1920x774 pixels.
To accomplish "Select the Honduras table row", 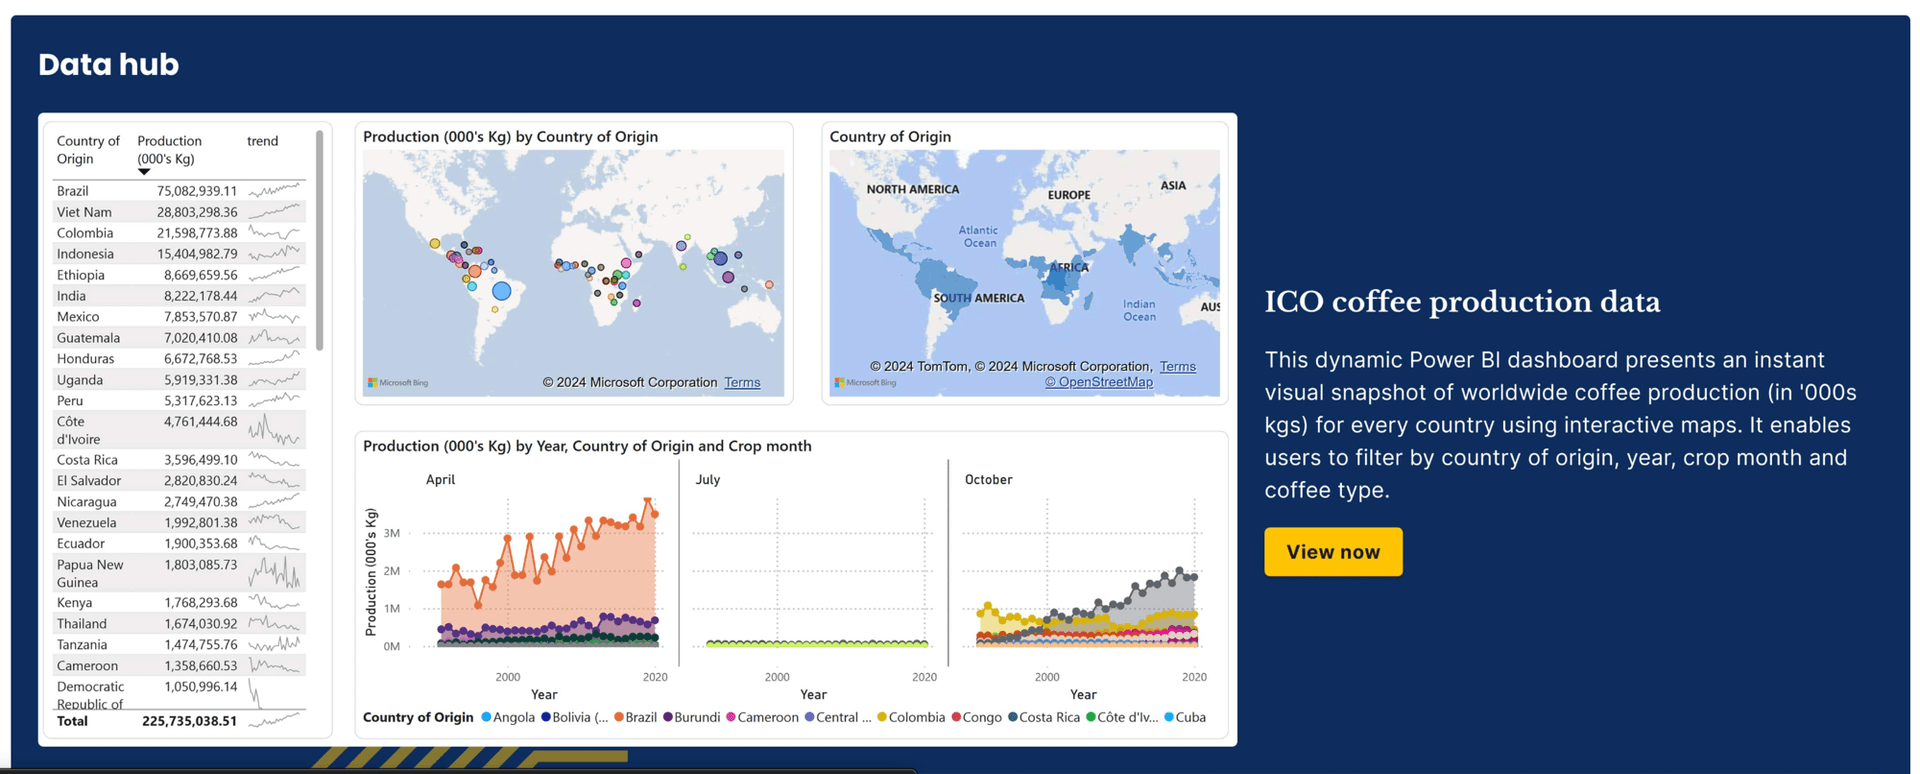I will pyautogui.click(x=179, y=359).
